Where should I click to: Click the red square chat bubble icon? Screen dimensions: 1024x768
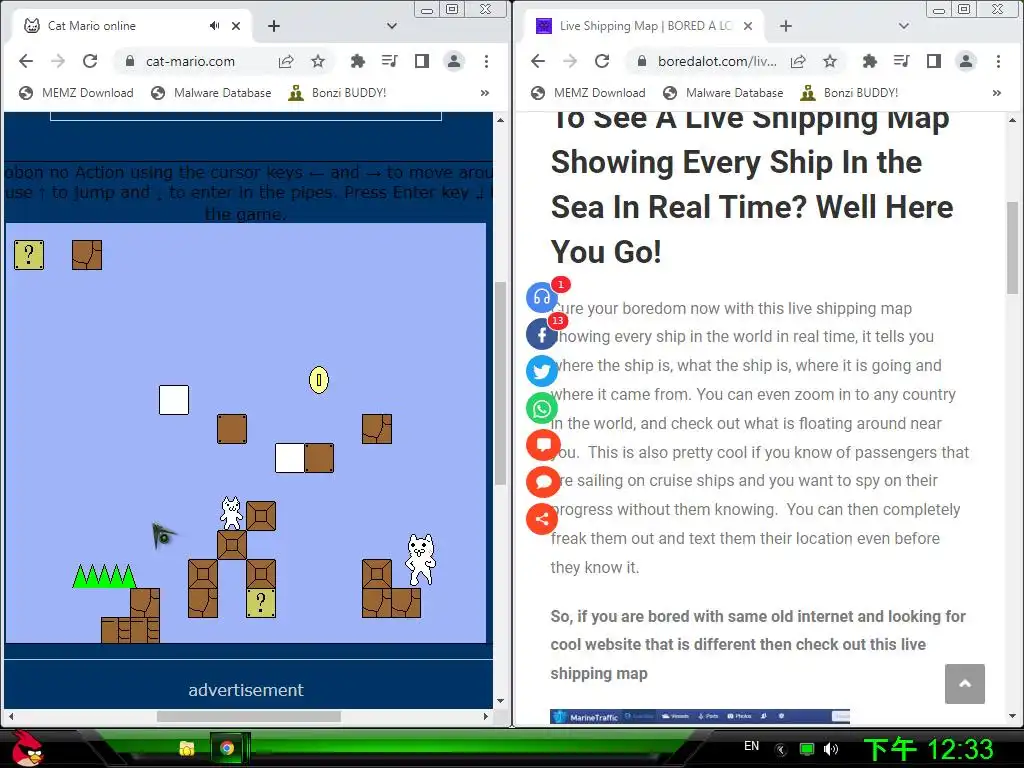point(542,445)
